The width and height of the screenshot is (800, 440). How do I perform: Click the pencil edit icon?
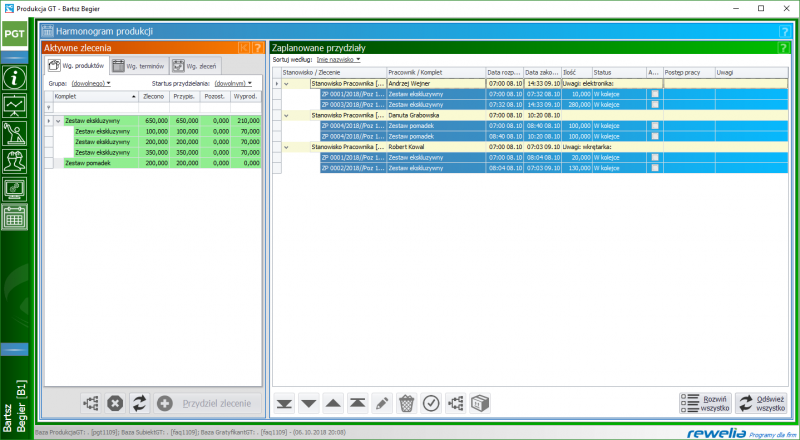coord(382,403)
